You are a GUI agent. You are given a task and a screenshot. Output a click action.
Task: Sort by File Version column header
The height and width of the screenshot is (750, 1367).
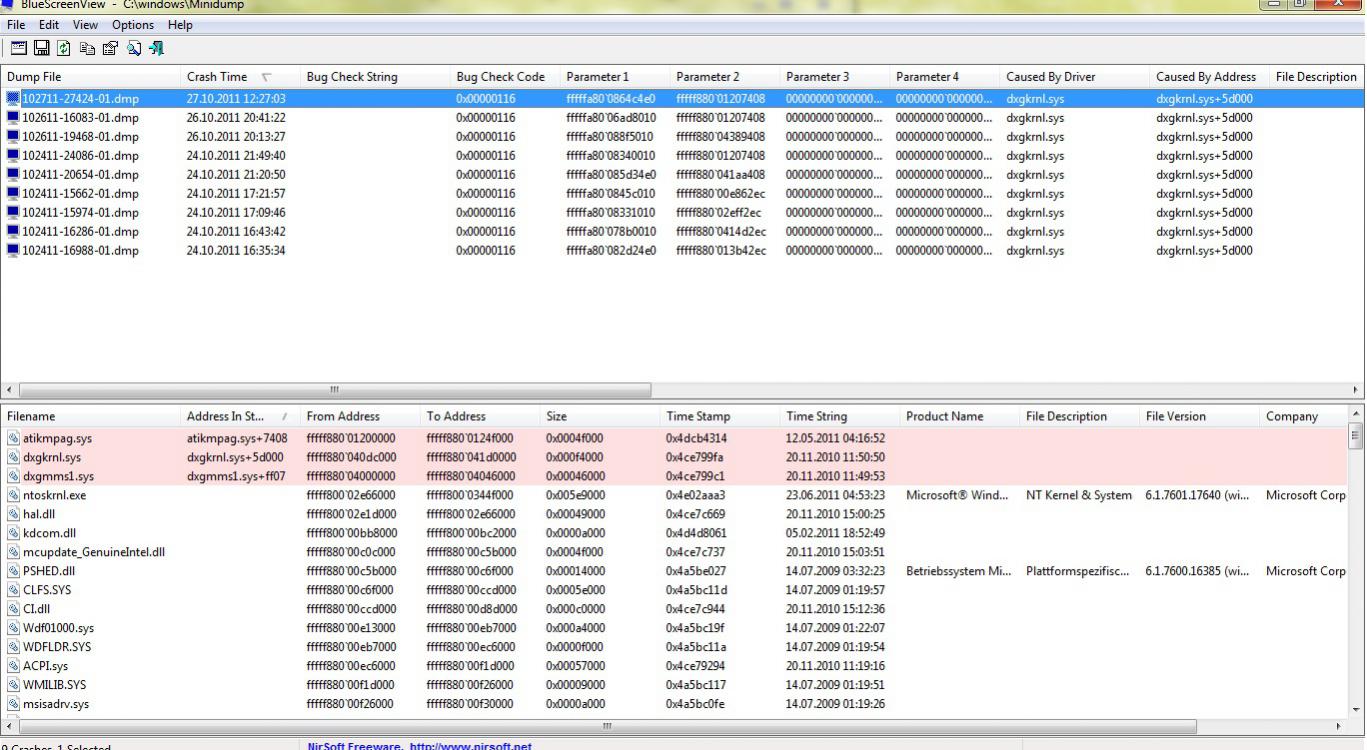pyautogui.click(x=1200, y=417)
